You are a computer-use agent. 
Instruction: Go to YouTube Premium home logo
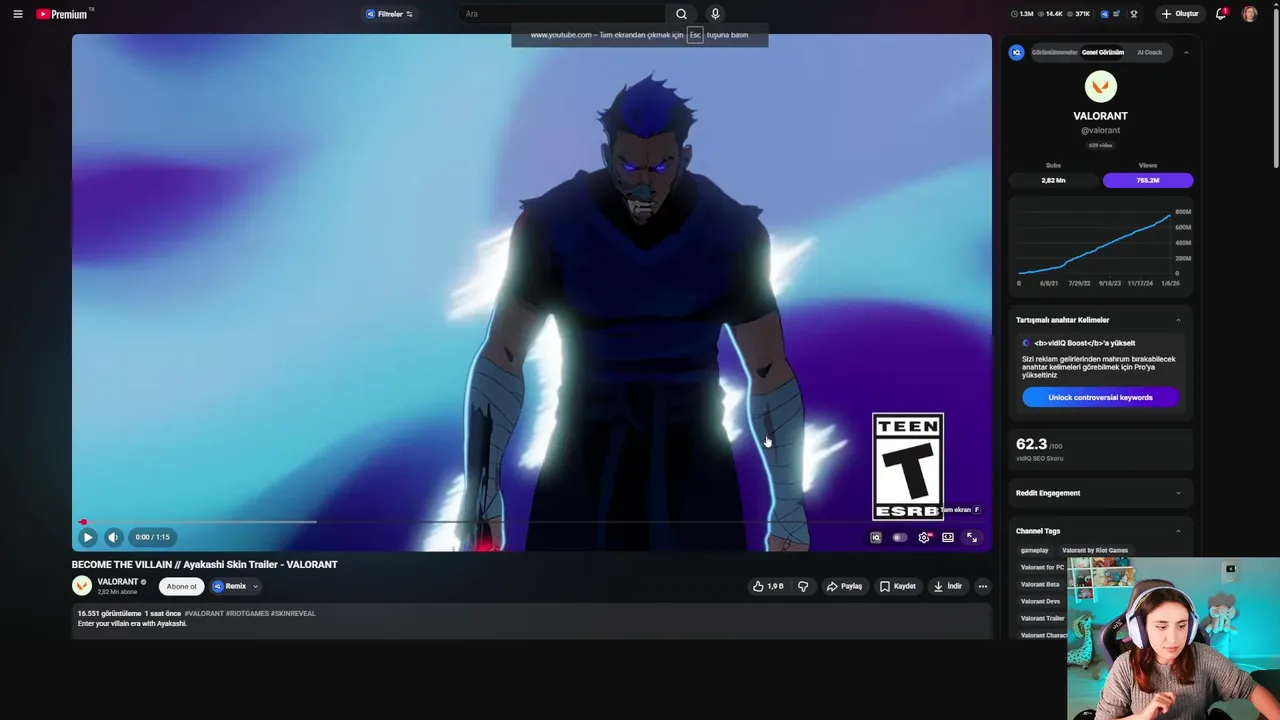point(64,14)
